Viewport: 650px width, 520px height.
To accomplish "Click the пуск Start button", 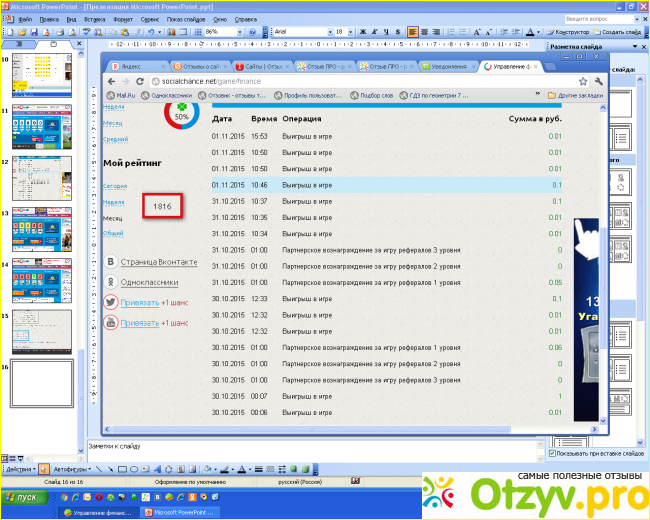I will (24, 497).
